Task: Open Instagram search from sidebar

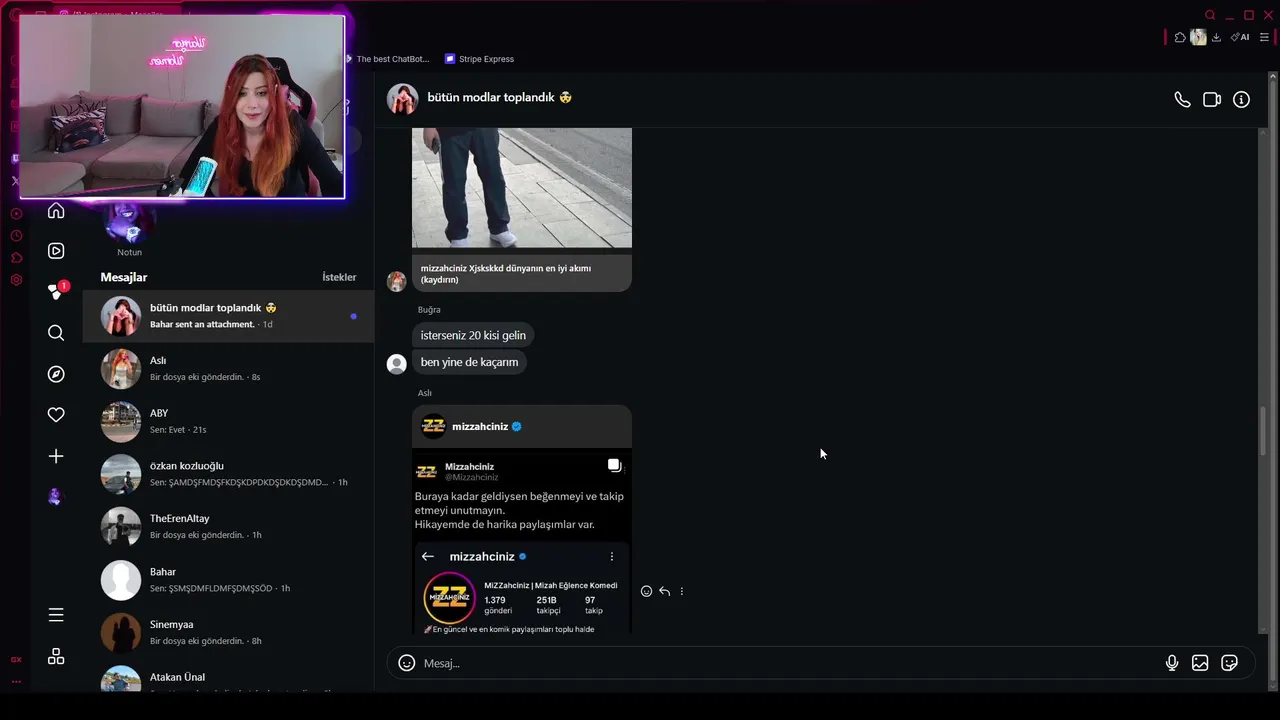Action: (x=56, y=333)
